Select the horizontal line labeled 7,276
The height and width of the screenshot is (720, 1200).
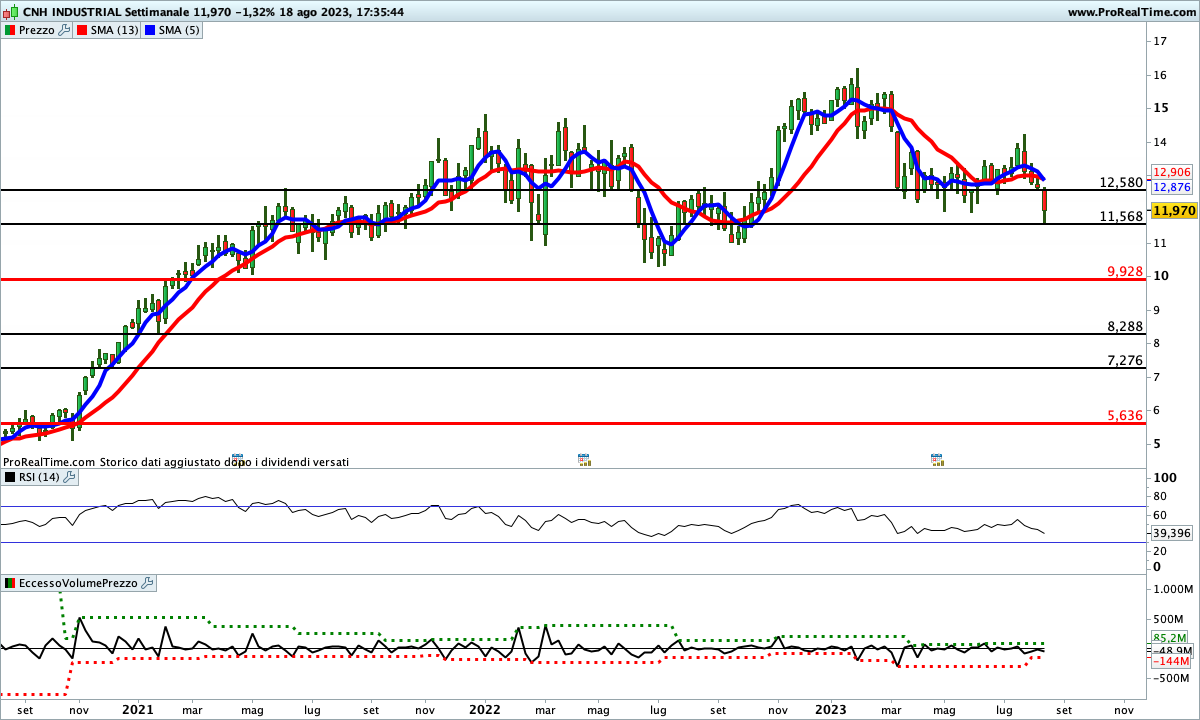pyautogui.click(x=571, y=368)
